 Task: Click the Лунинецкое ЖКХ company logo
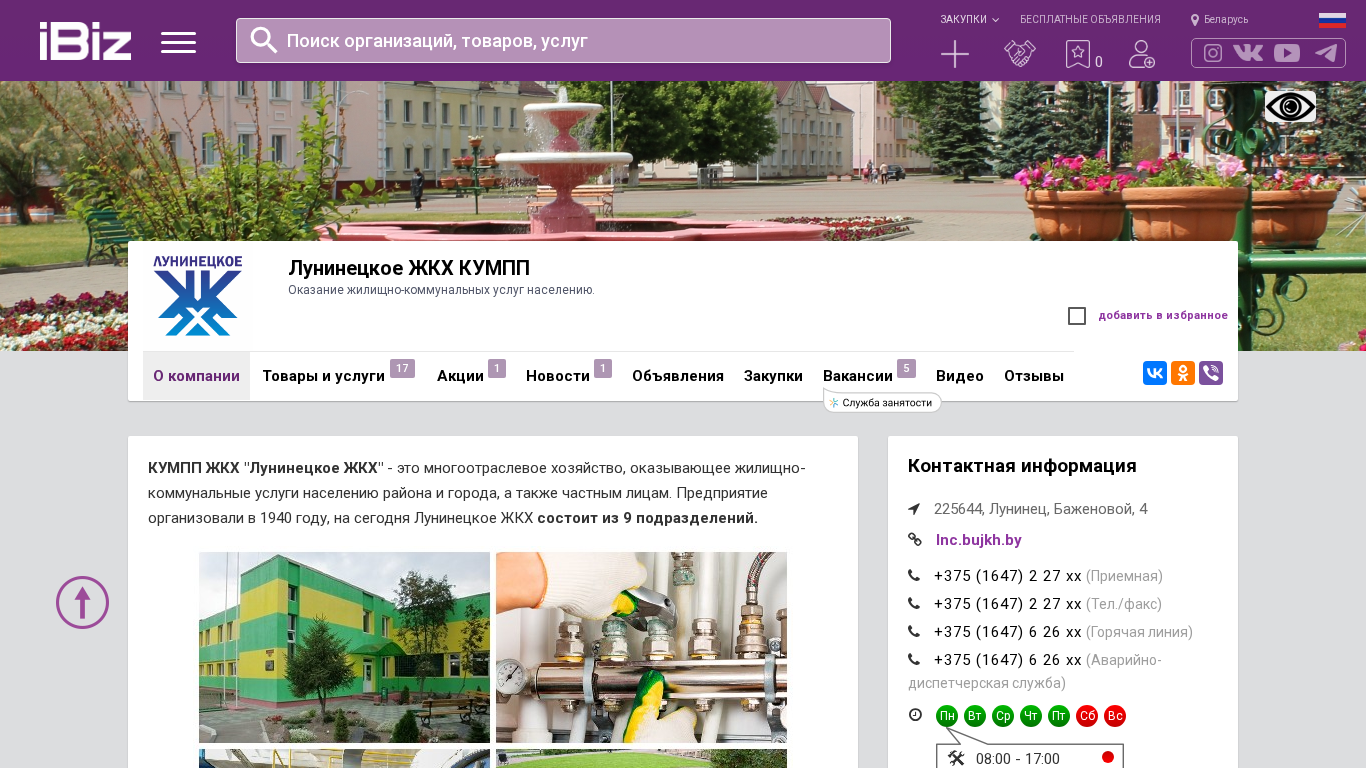(197, 296)
